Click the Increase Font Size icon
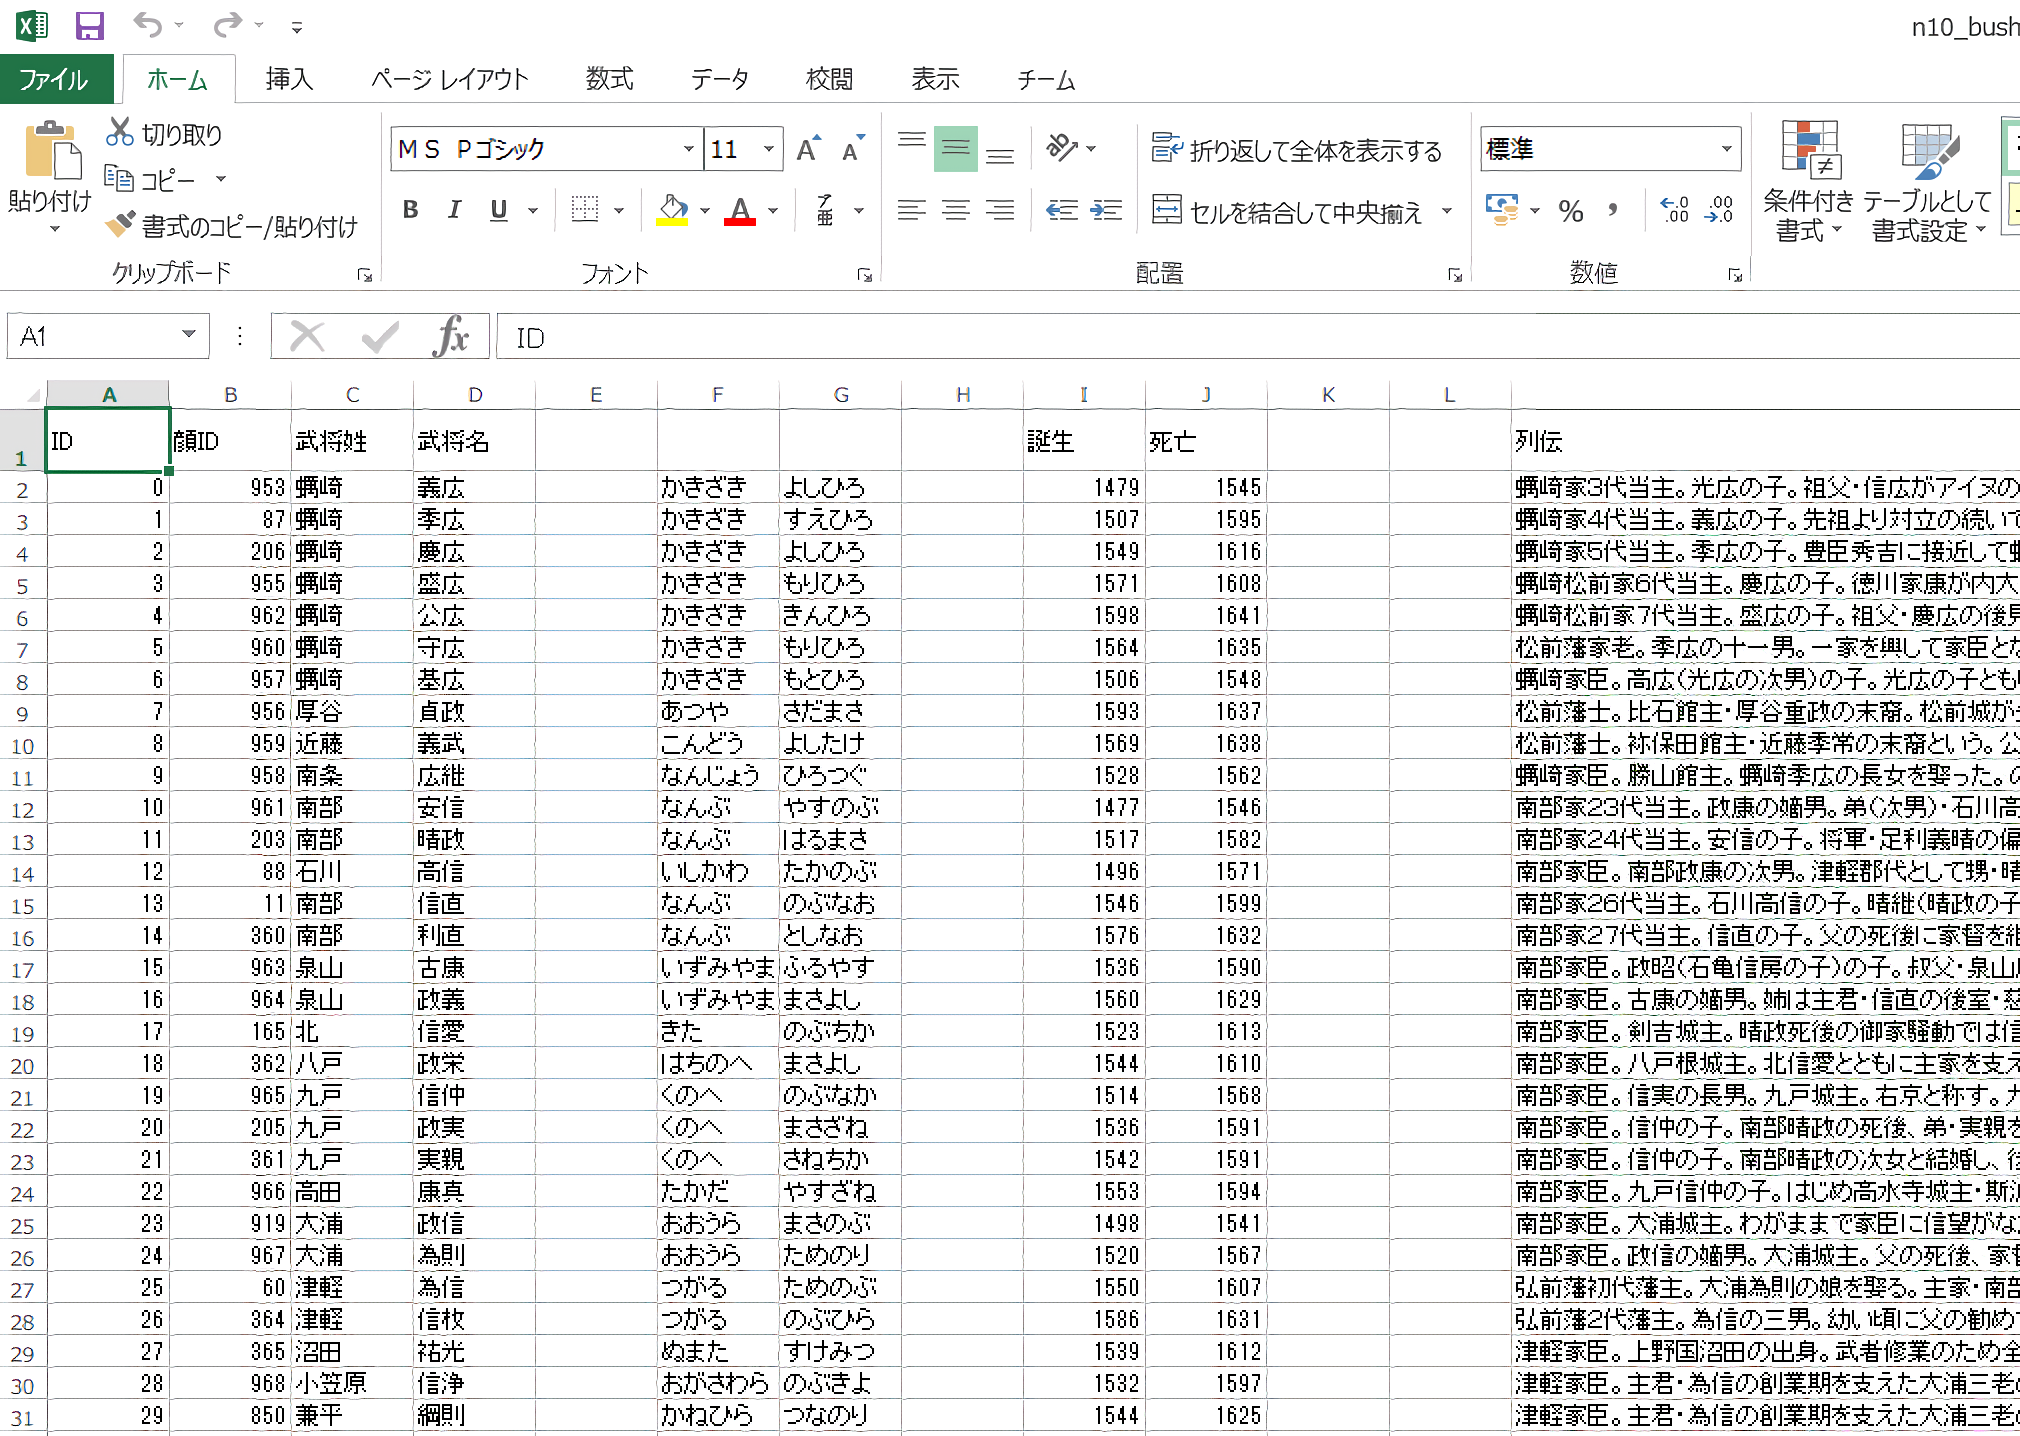 (x=808, y=150)
